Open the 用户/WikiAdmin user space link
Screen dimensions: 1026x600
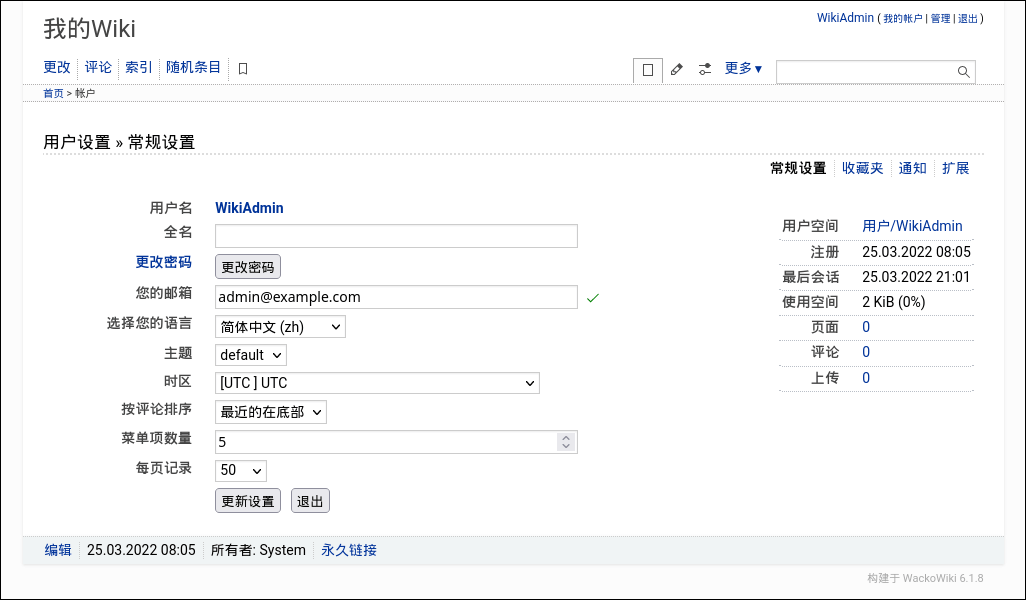[x=911, y=226]
